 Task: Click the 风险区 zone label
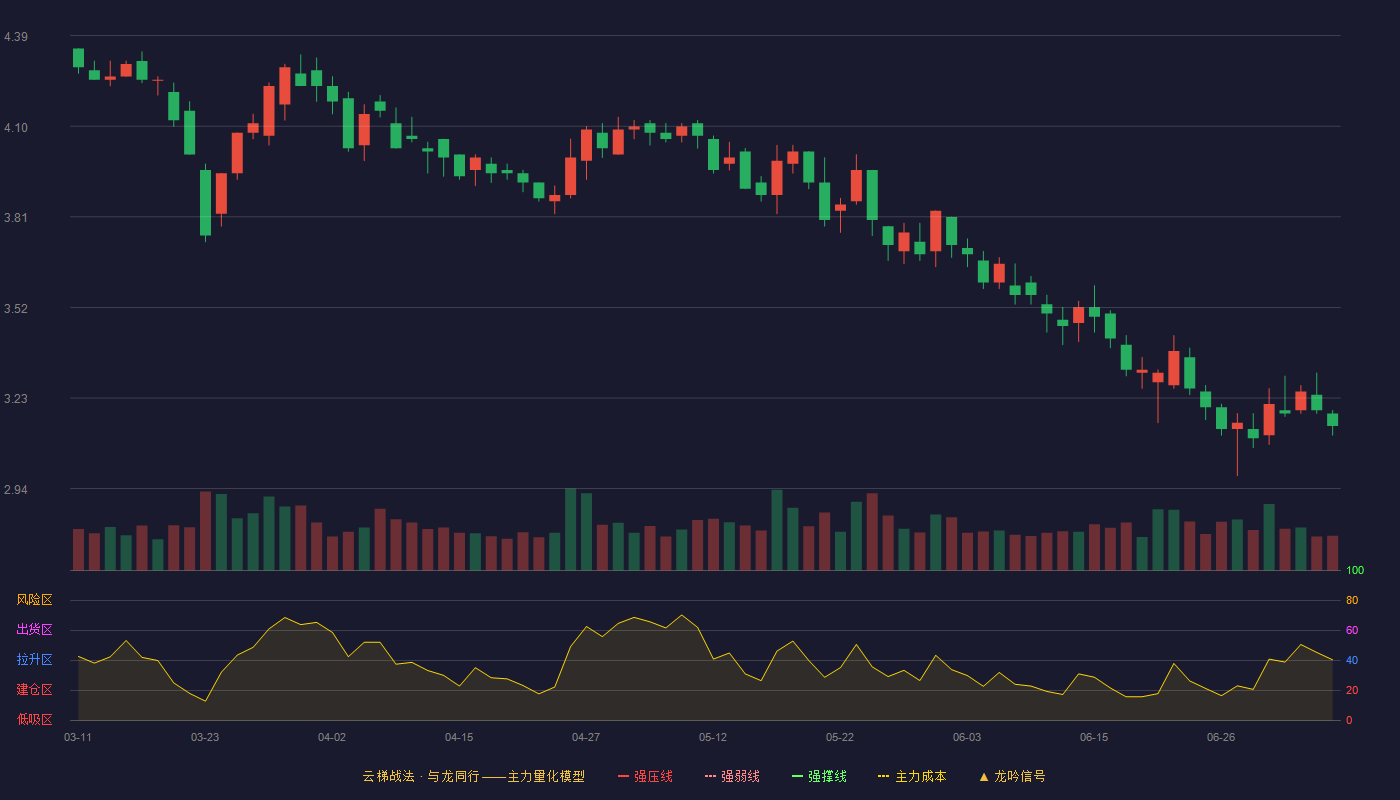click(x=34, y=600)
